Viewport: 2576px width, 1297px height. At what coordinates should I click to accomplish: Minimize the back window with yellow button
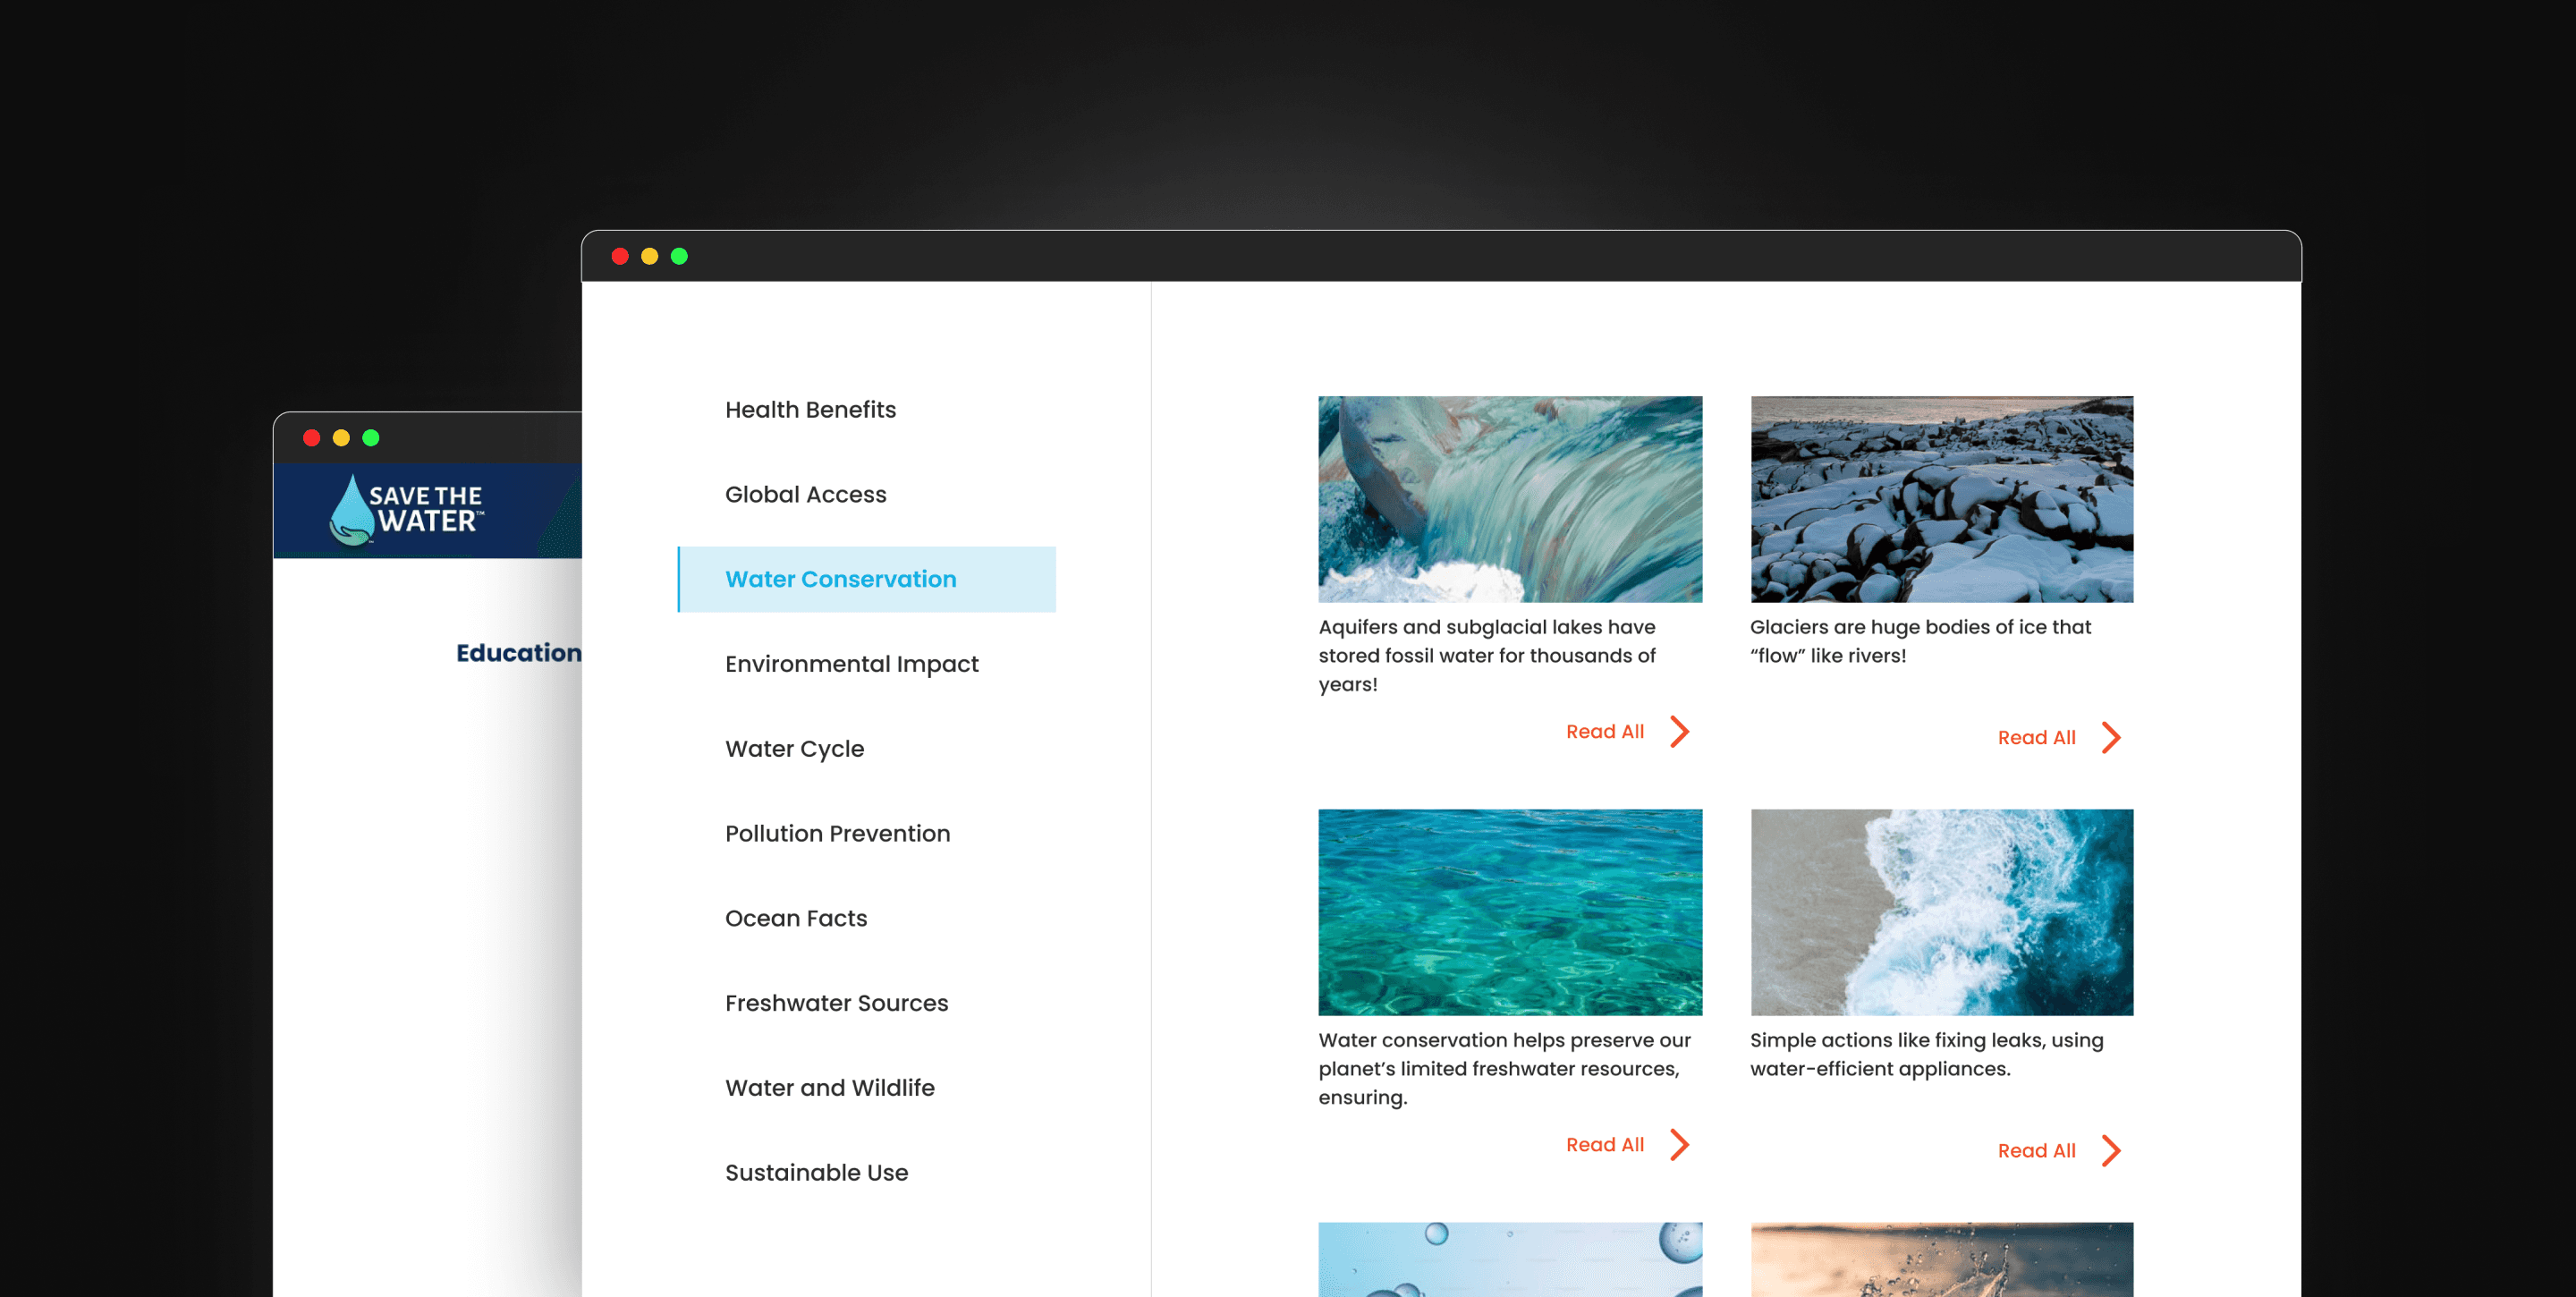(x=341, y=438)
